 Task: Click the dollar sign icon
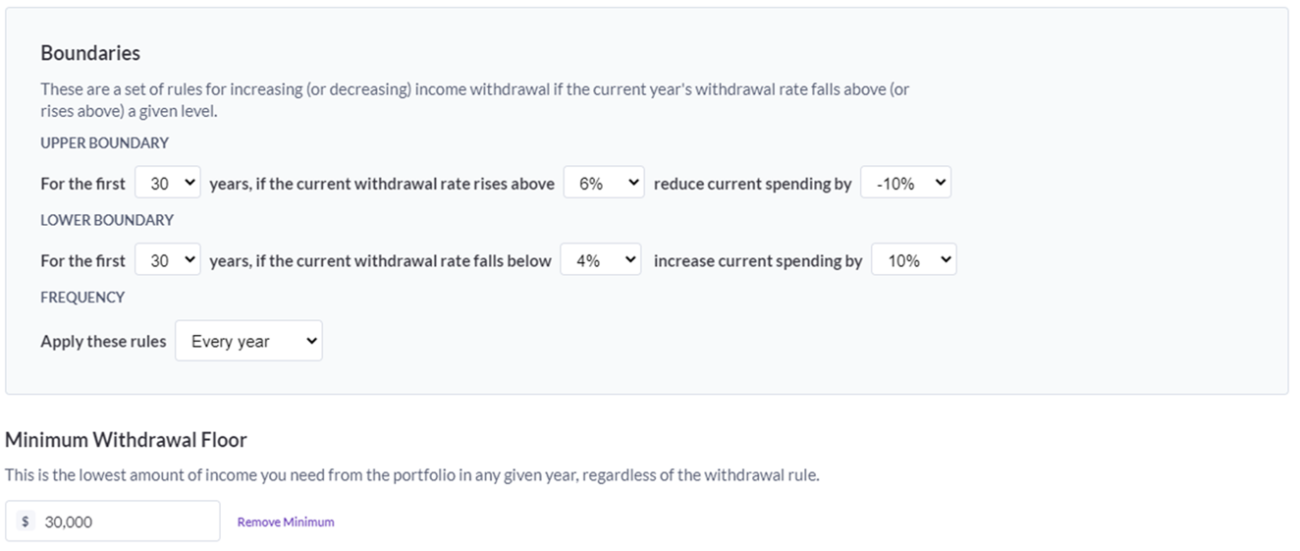click(25, 522)
